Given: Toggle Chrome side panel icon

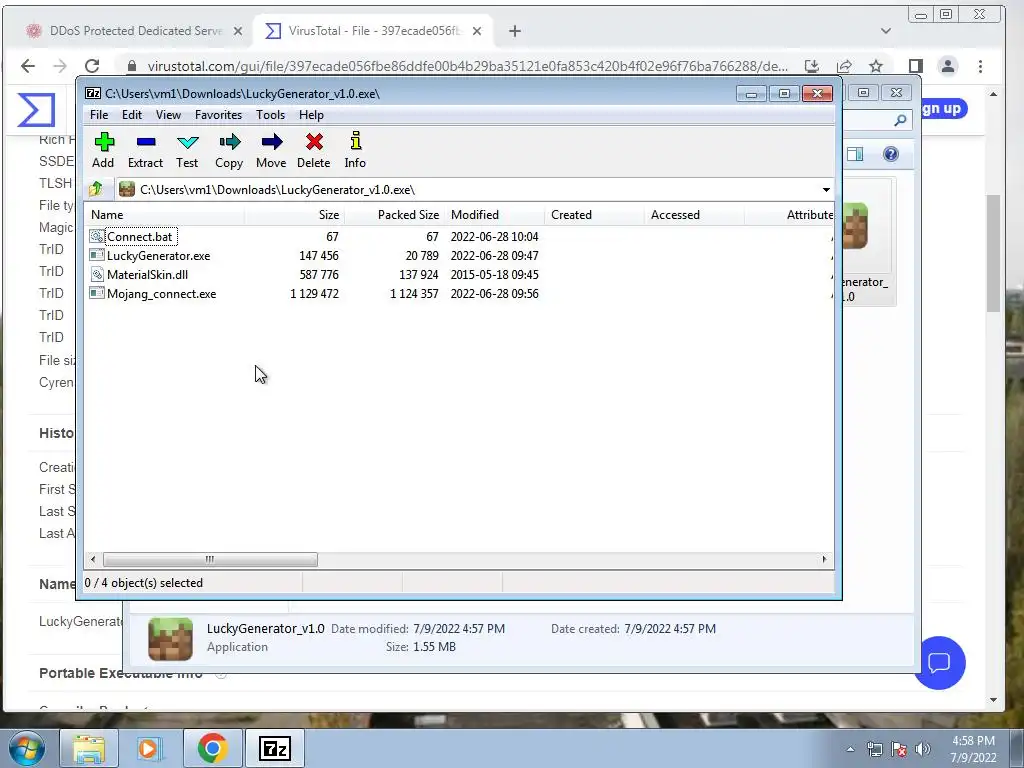Looking at the screenshot, I should [916, 66].
